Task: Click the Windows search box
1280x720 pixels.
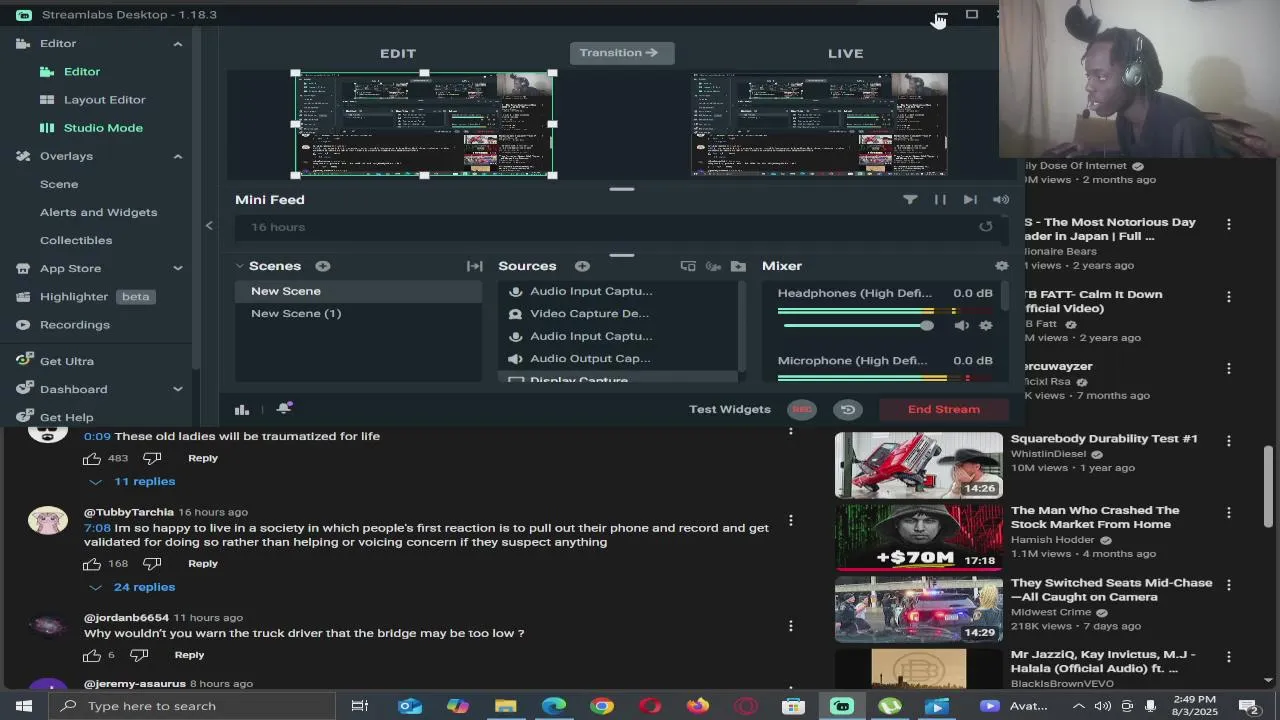Action: tap(191, 706)
